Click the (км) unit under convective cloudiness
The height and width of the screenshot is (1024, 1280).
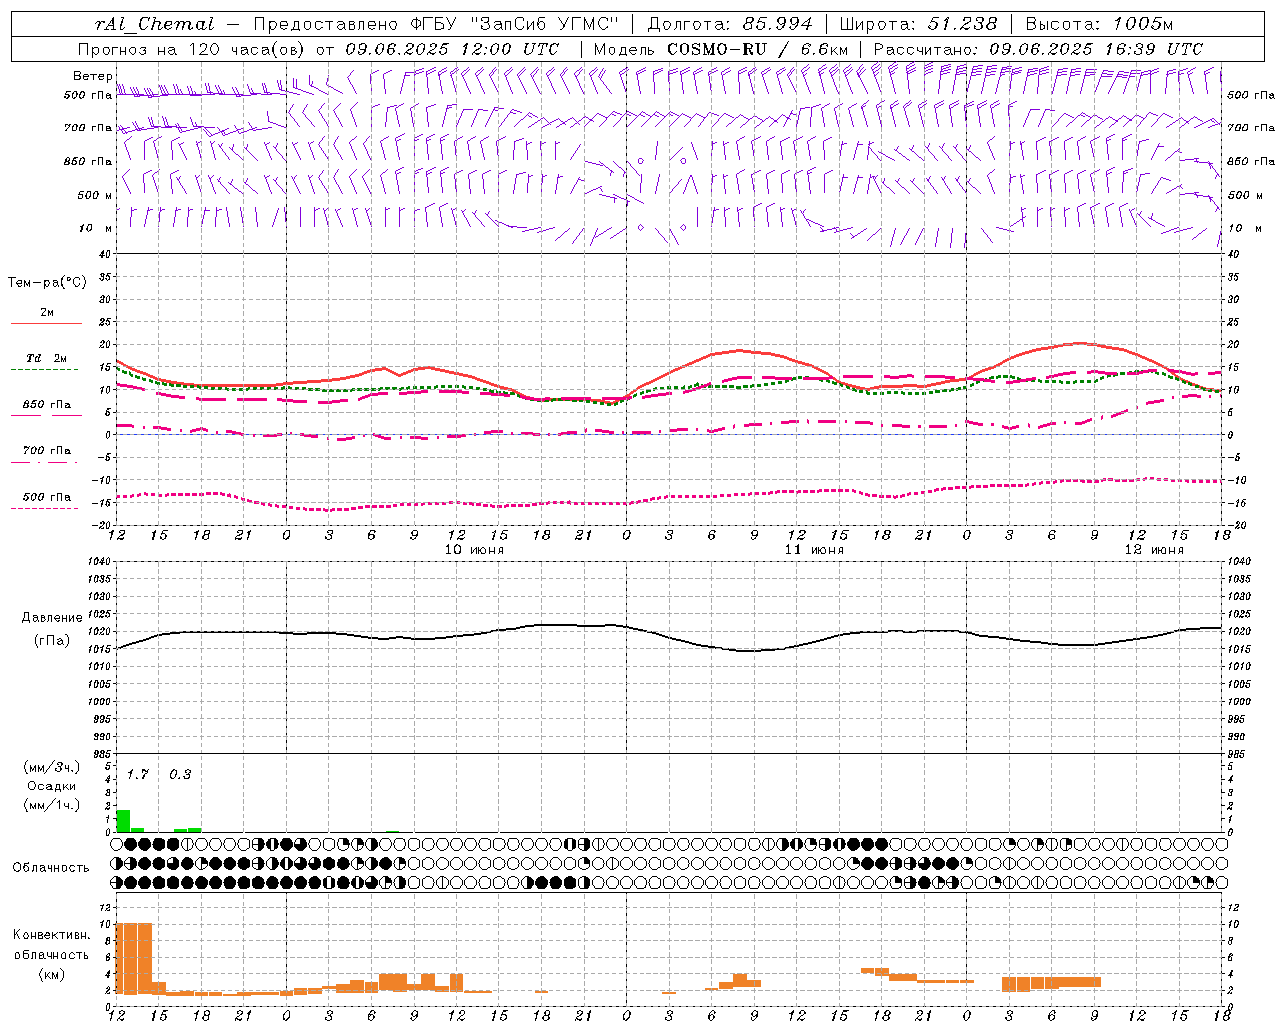[51, 974]
